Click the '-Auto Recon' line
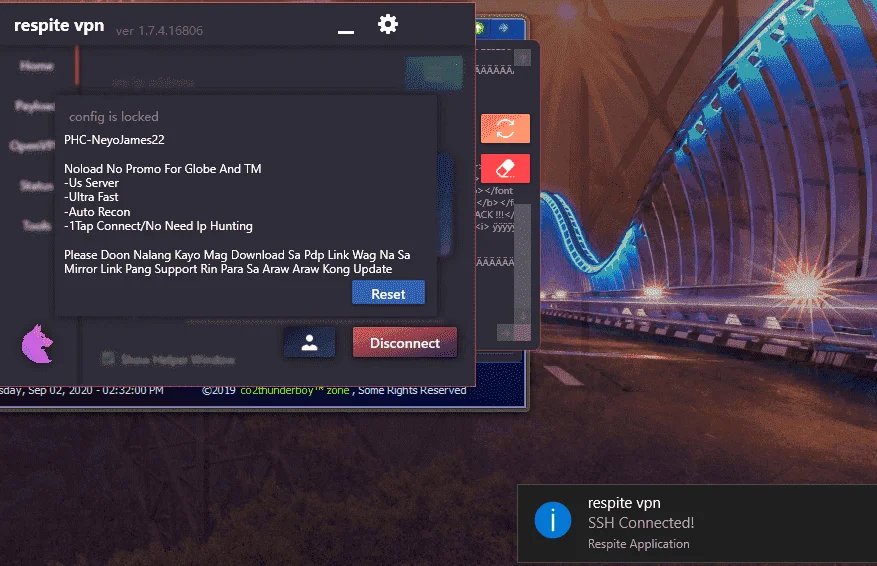Image resolution: width=877 pixels, height=566 pixels. point(97,212)
